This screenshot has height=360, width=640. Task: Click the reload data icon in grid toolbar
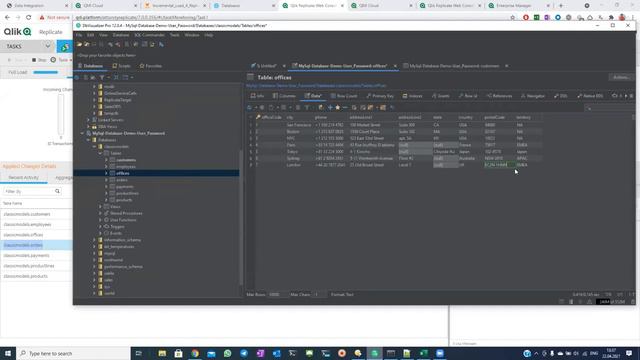[x=249, y=108]
